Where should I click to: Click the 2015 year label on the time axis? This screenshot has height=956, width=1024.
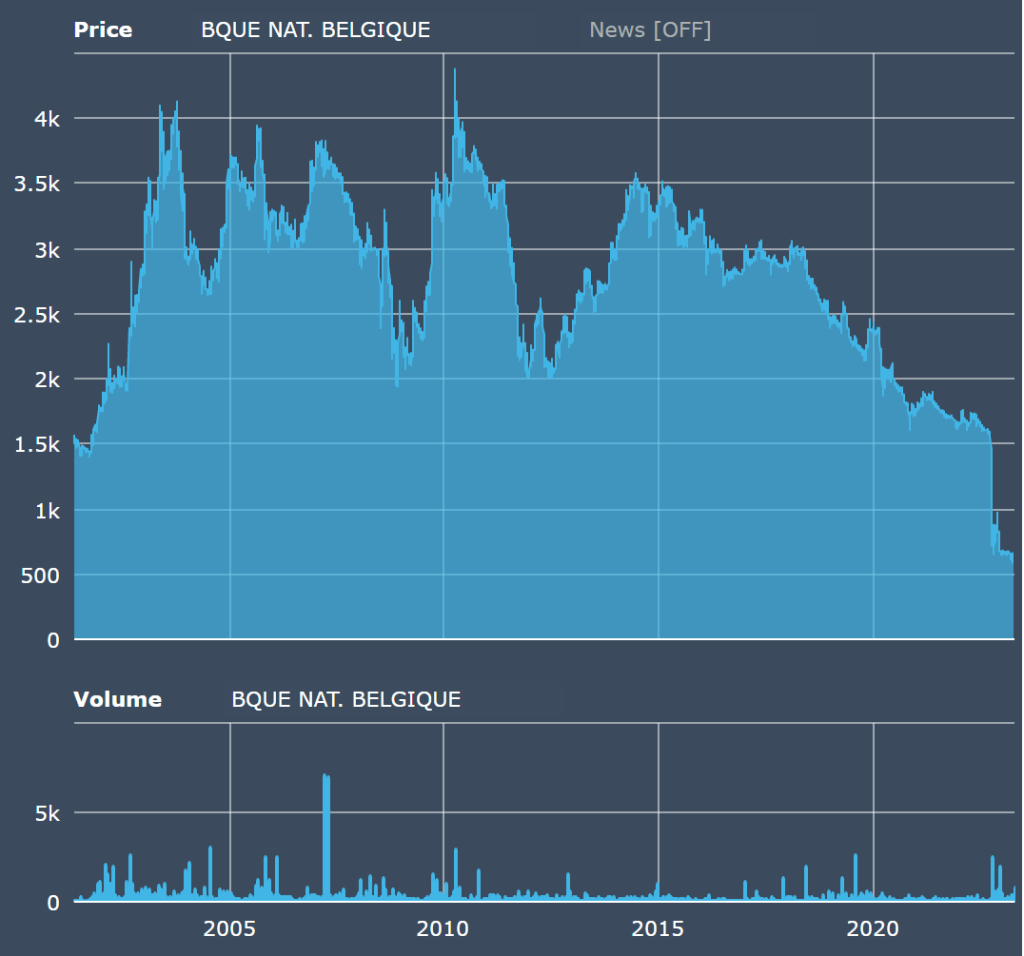tap(658, 928)
